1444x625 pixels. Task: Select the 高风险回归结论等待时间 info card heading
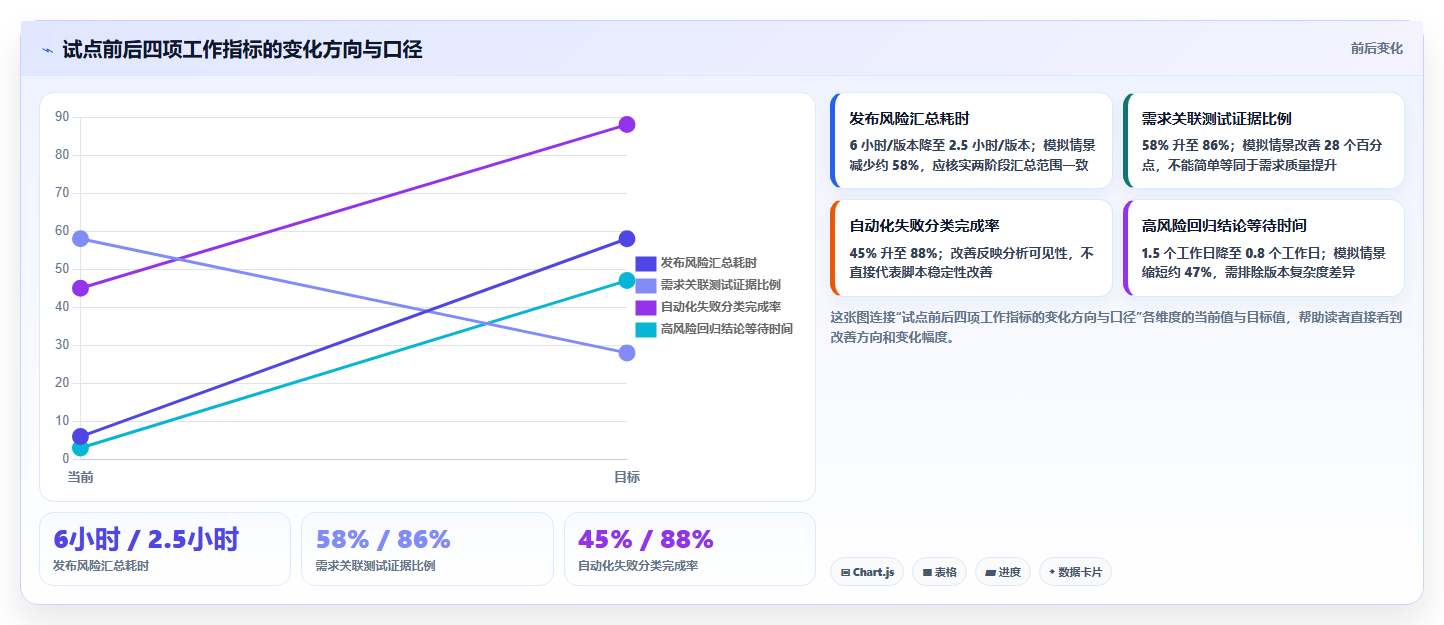click(1224, 226)
